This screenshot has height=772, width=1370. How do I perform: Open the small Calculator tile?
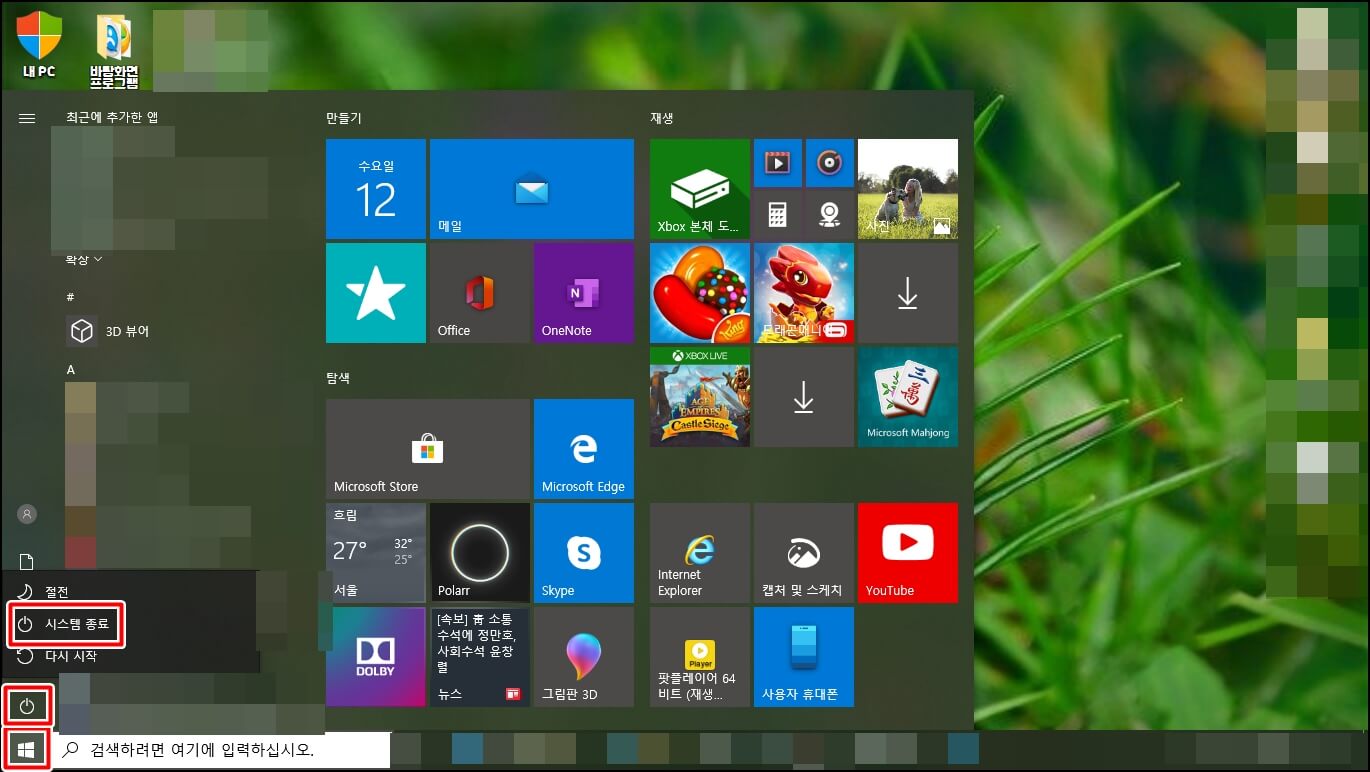777,214
